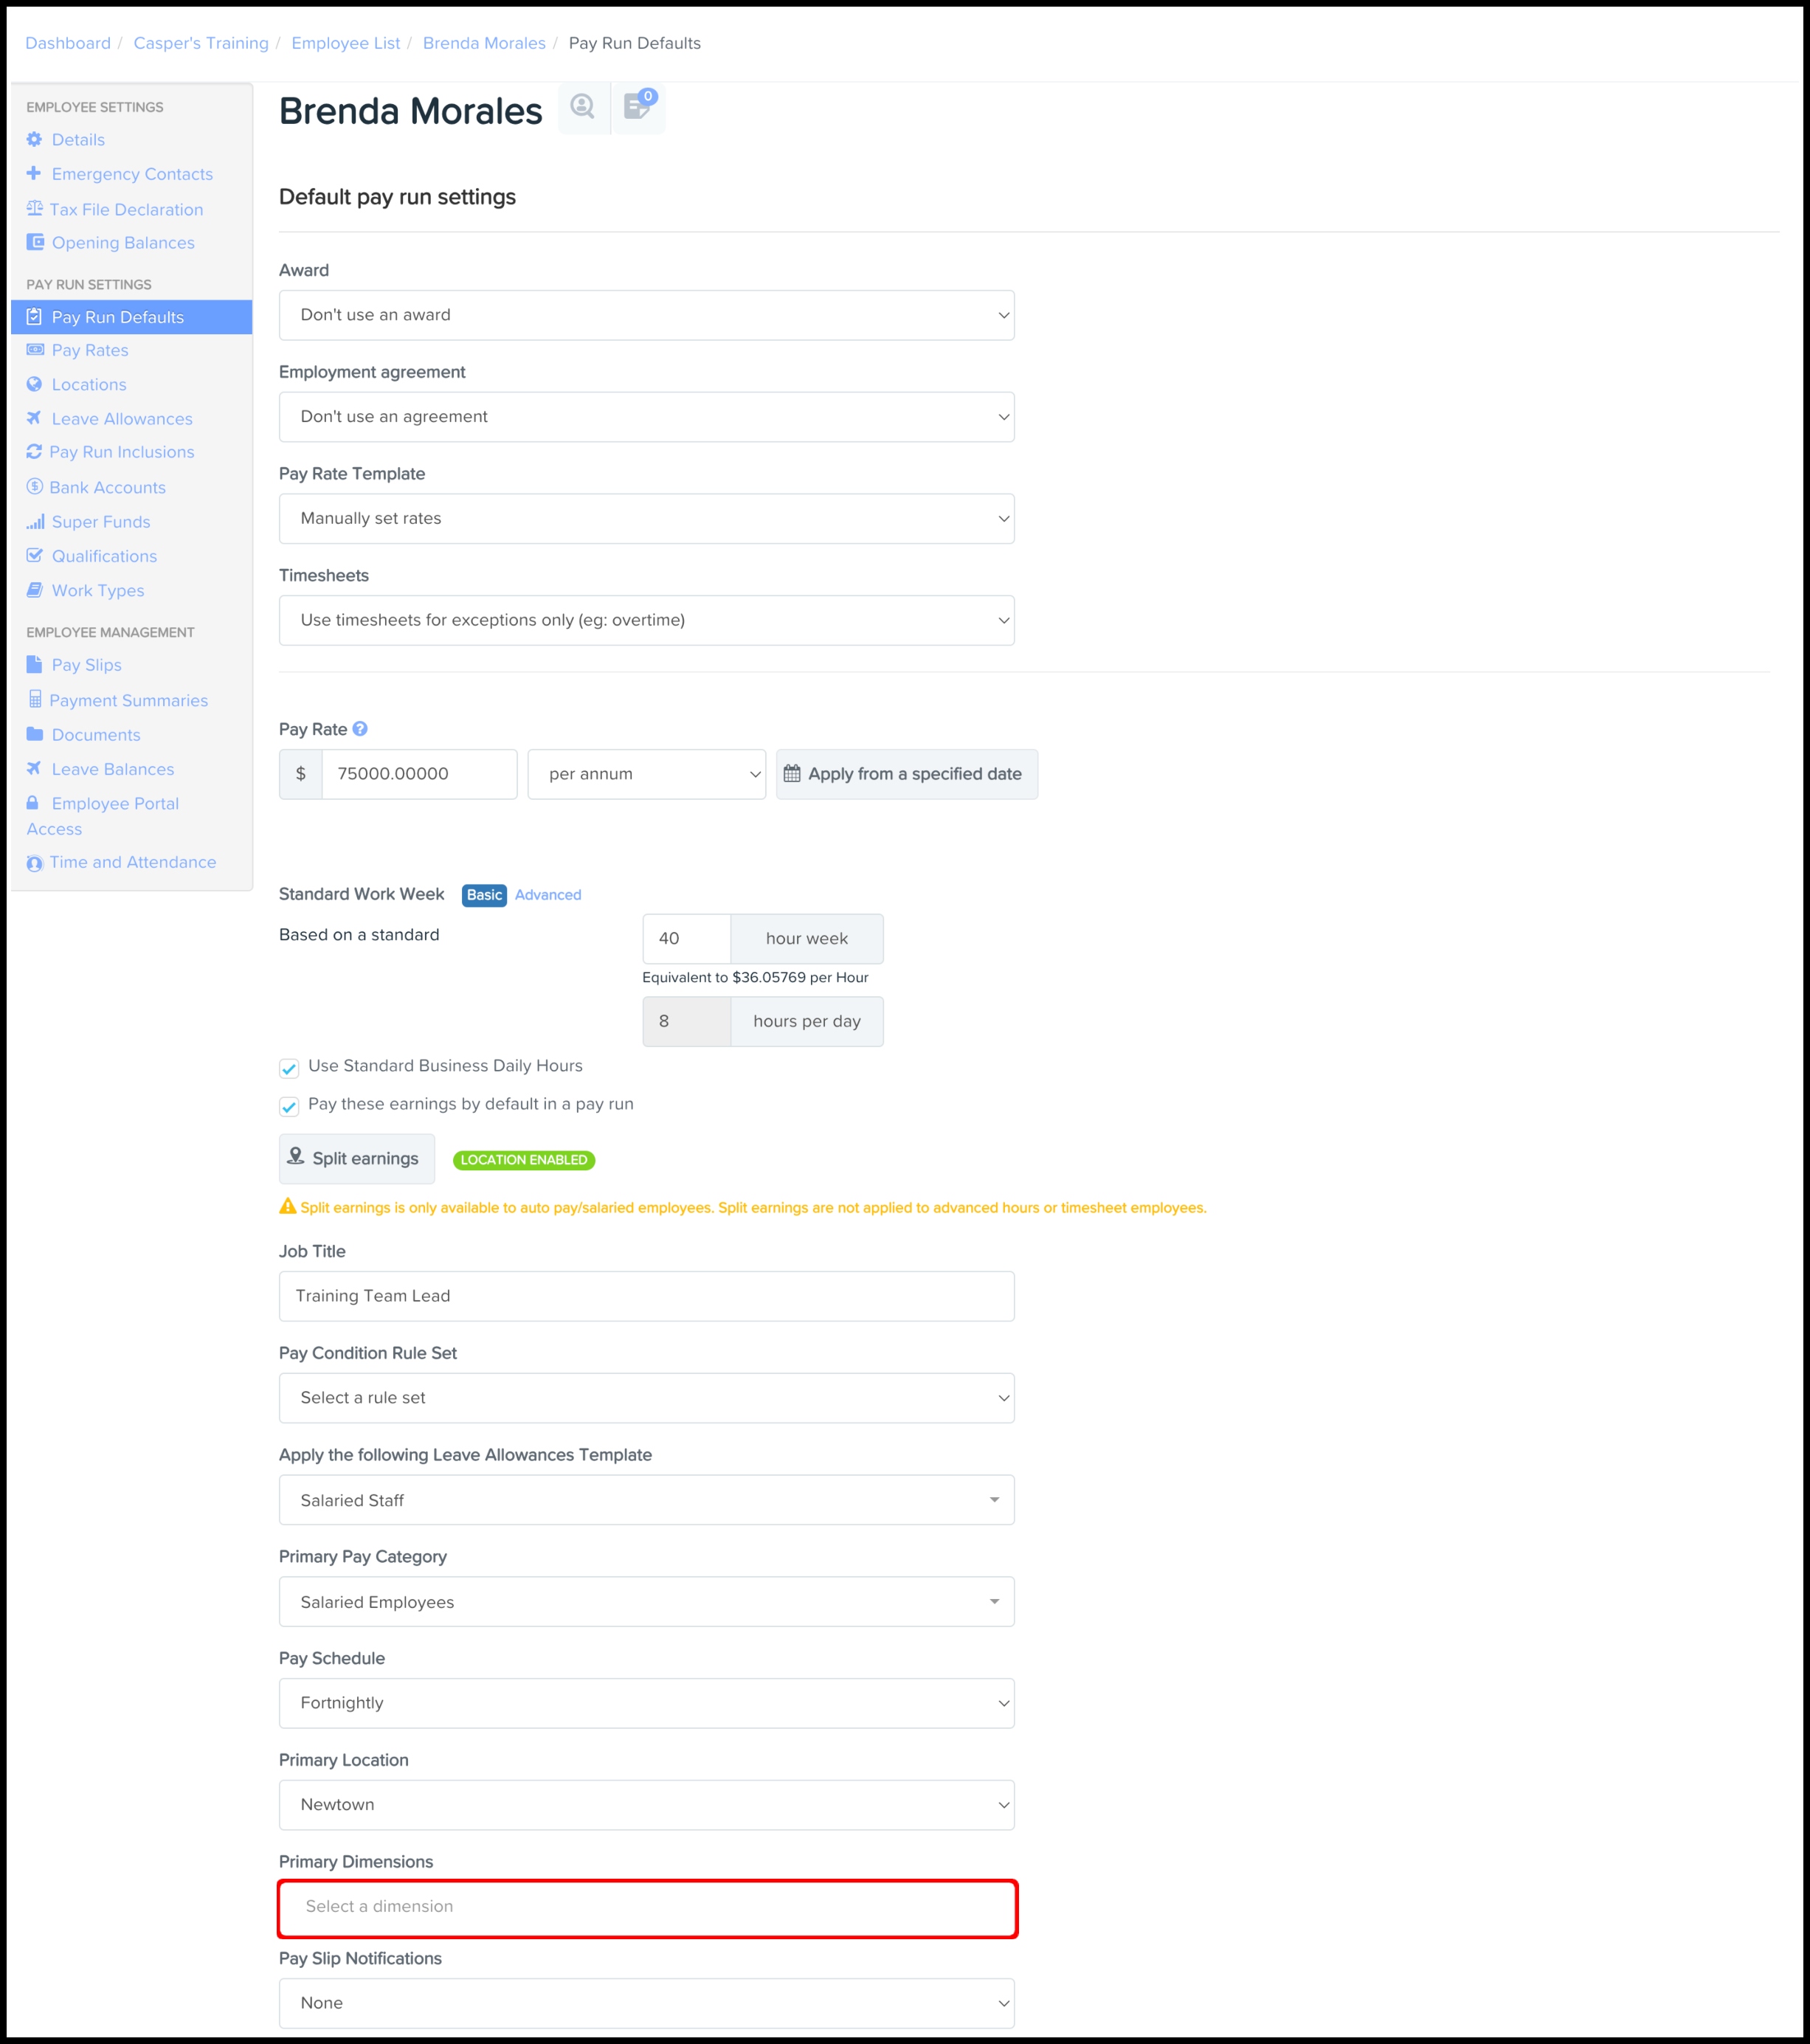
Task: Click the Split earnings button
Action: click(x=357, y=1158)
